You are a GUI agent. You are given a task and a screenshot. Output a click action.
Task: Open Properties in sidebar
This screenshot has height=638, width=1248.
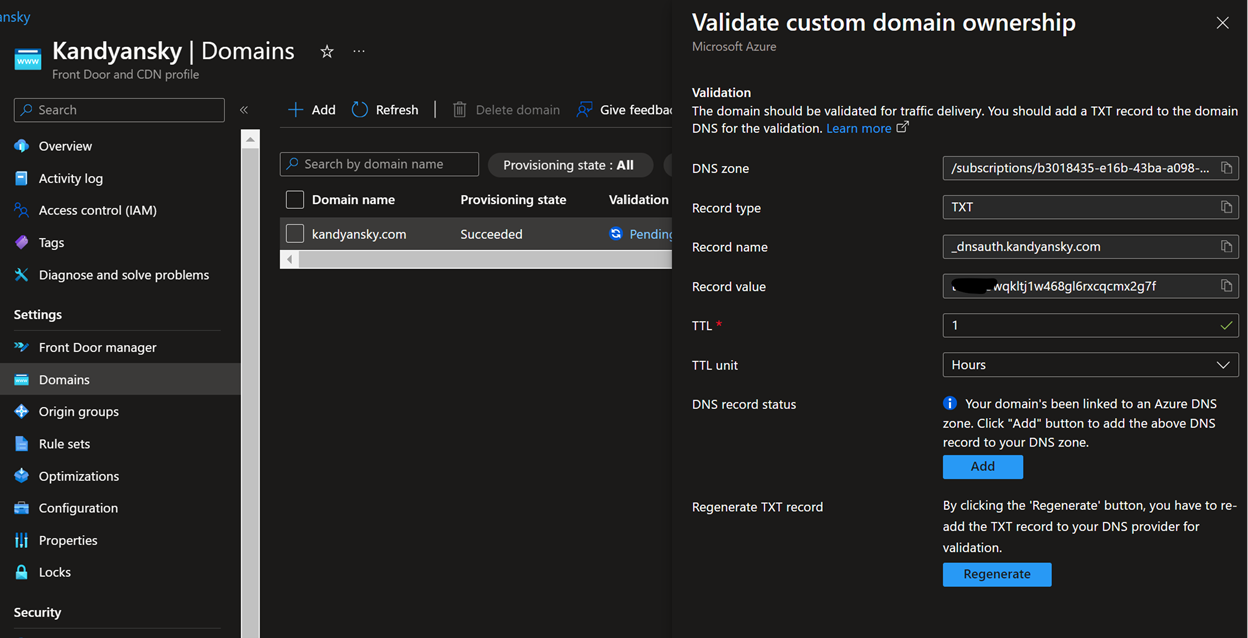coord(68,540)
